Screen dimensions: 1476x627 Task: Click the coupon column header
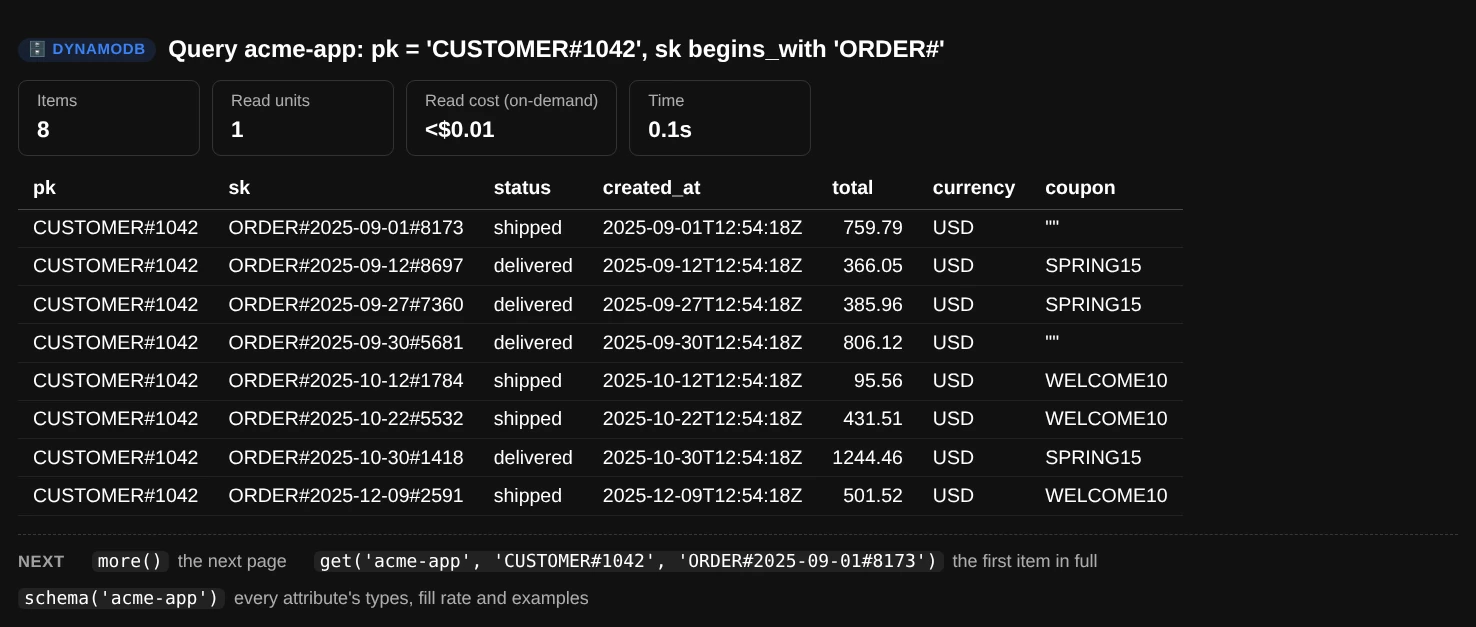pos(1080,188)
